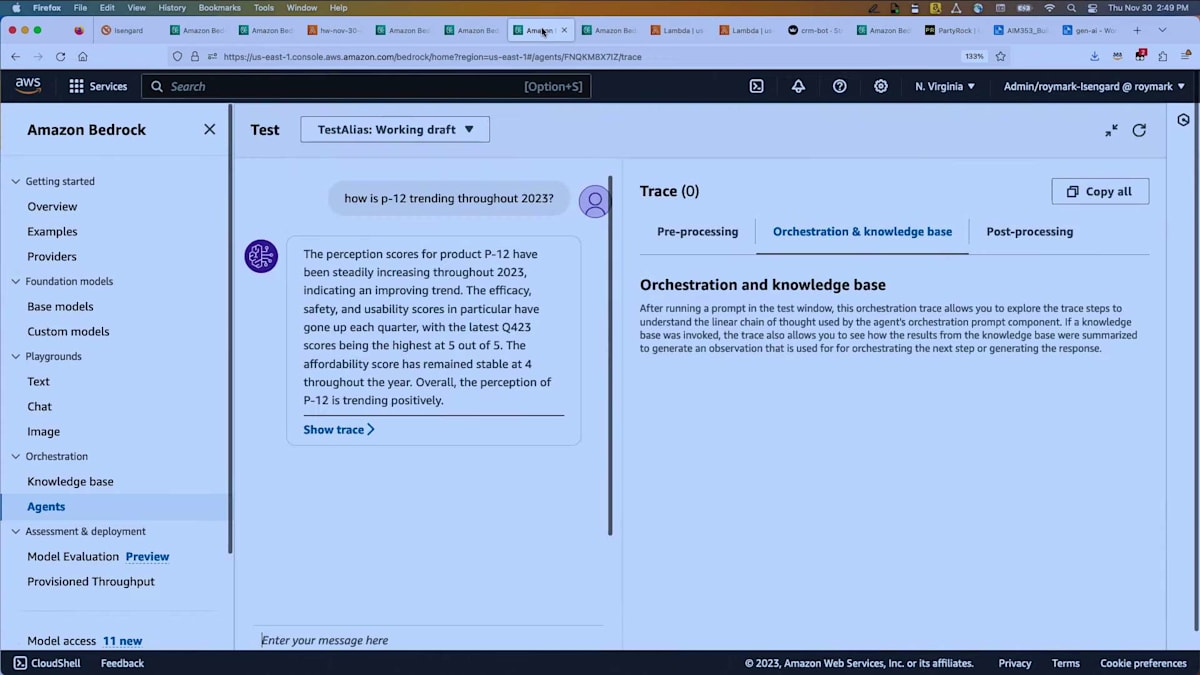This screenshot has height=675, width=1200.
Task: Collapse the Playgrounds section
Action: pyautogui.click(x=15, y=357)
